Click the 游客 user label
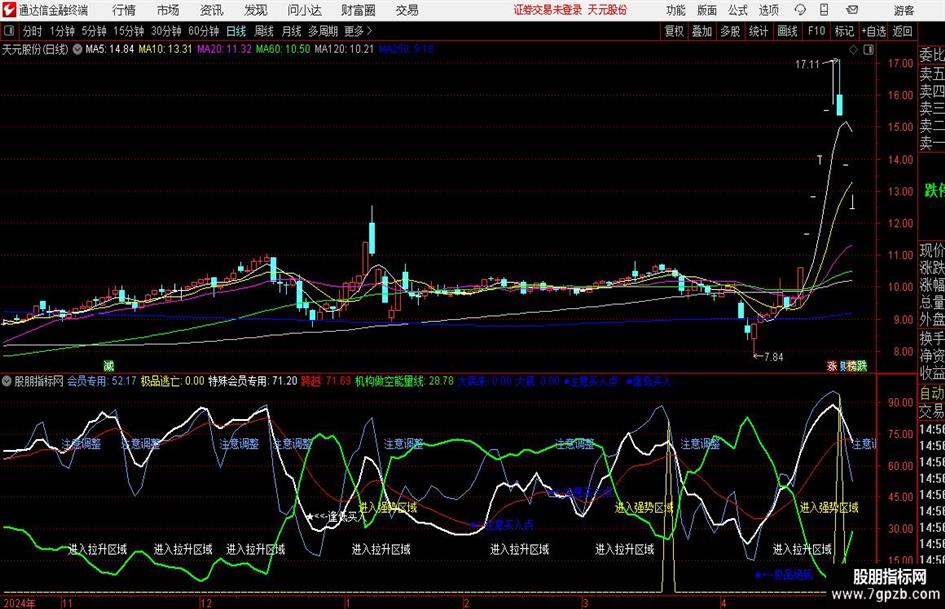This screenshot has height=609, width=945. (904, 10)
